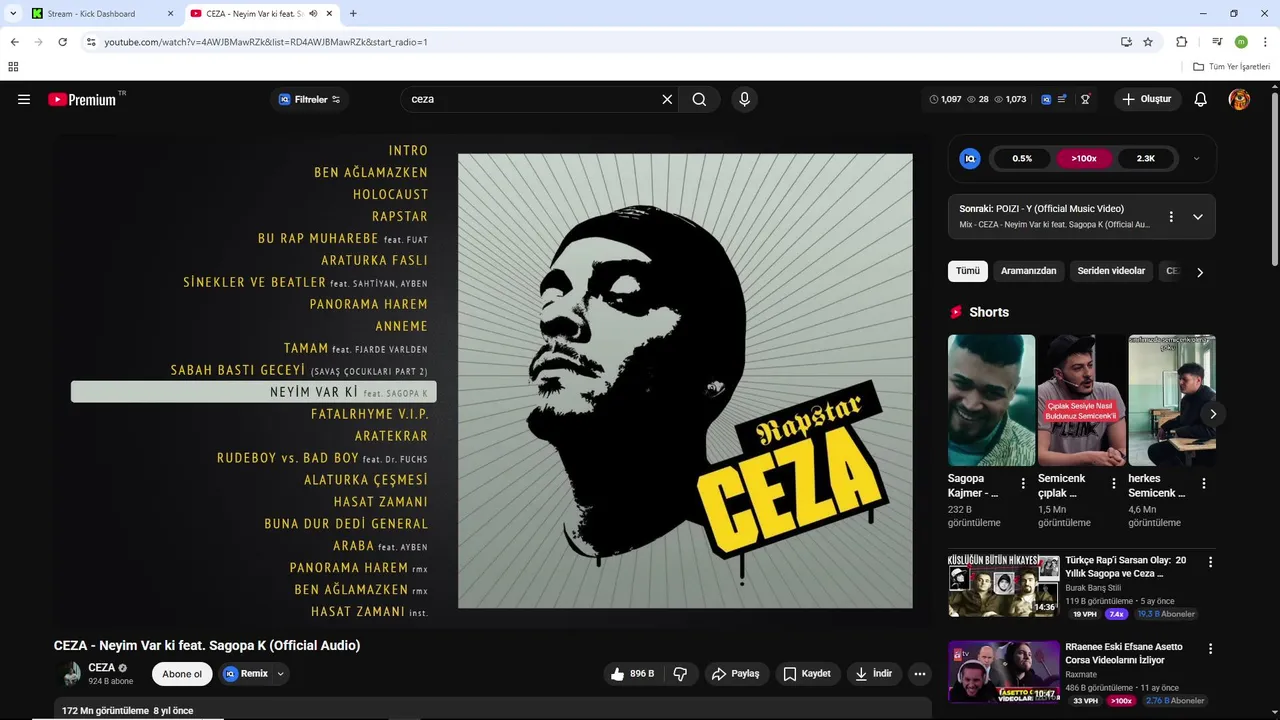
Task: Open the CEZA channel name link
Action: 101,668
